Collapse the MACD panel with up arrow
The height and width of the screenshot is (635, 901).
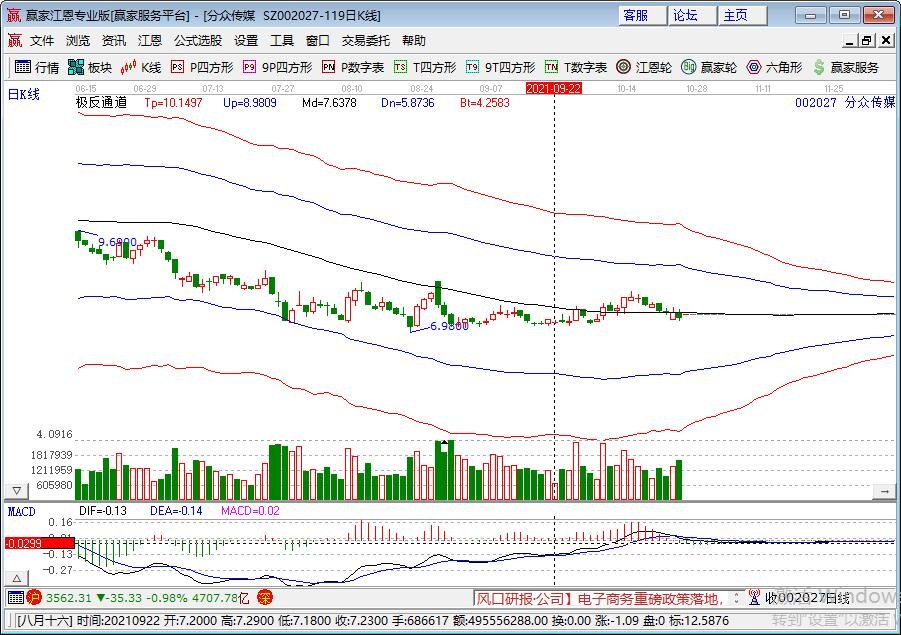click(x=16, y=579)
